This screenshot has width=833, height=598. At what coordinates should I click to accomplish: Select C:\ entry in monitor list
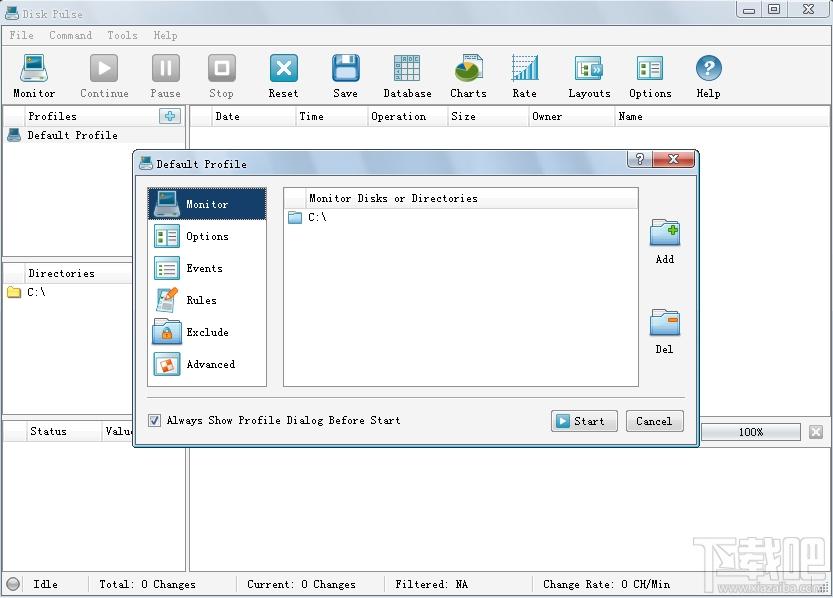[x=317, y=217]
